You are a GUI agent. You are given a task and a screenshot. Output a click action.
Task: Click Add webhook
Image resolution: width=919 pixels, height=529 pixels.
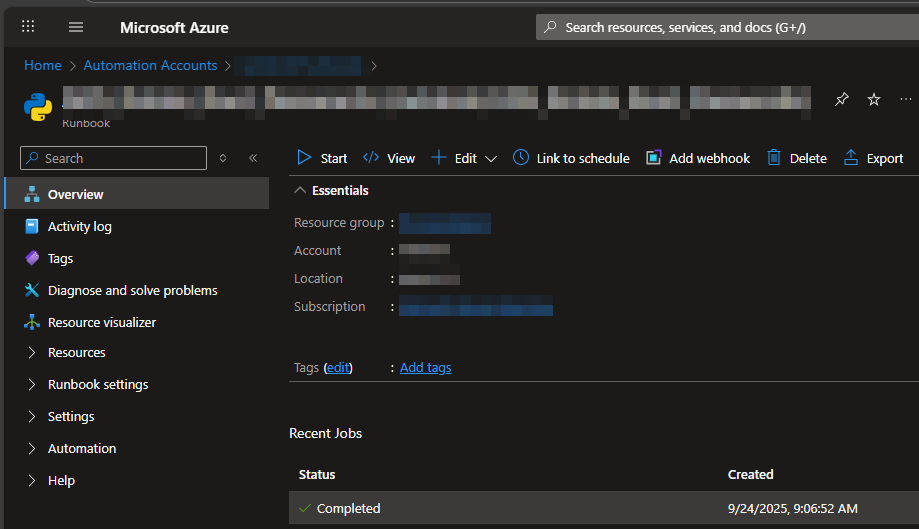697,158
